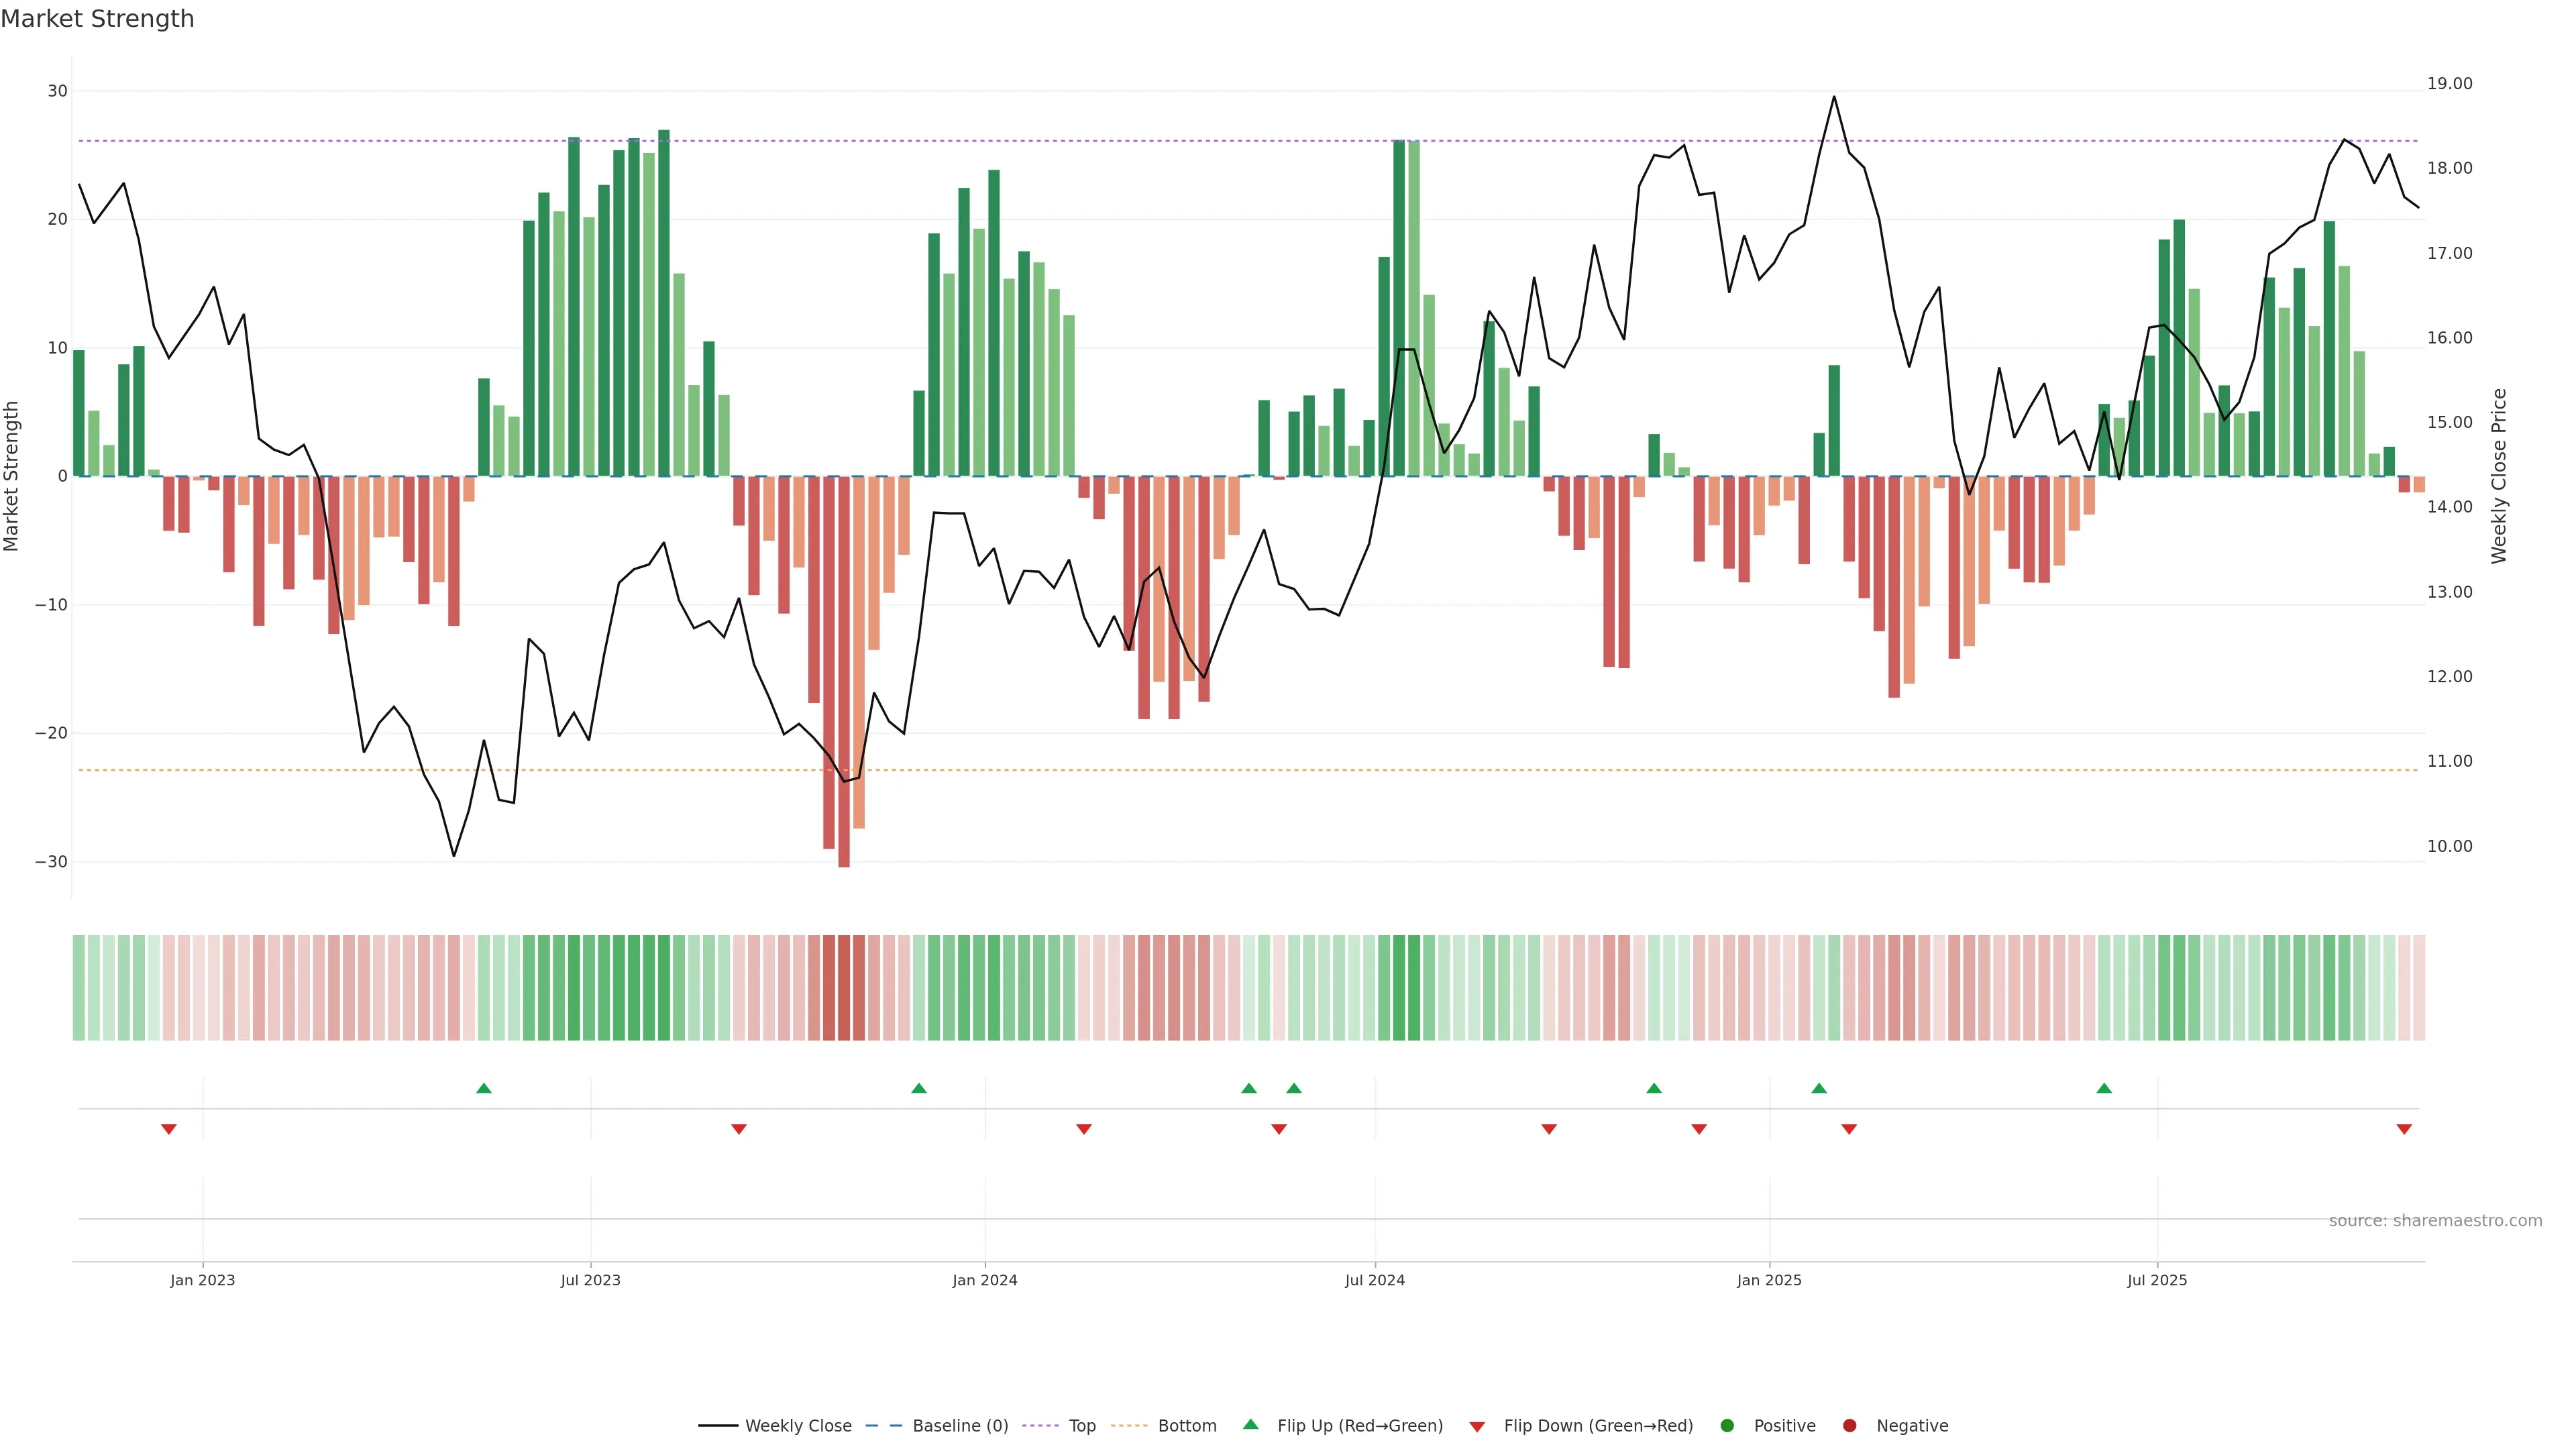Click flip-up marker just before Jan 2024

click(x=919, y=1088)
